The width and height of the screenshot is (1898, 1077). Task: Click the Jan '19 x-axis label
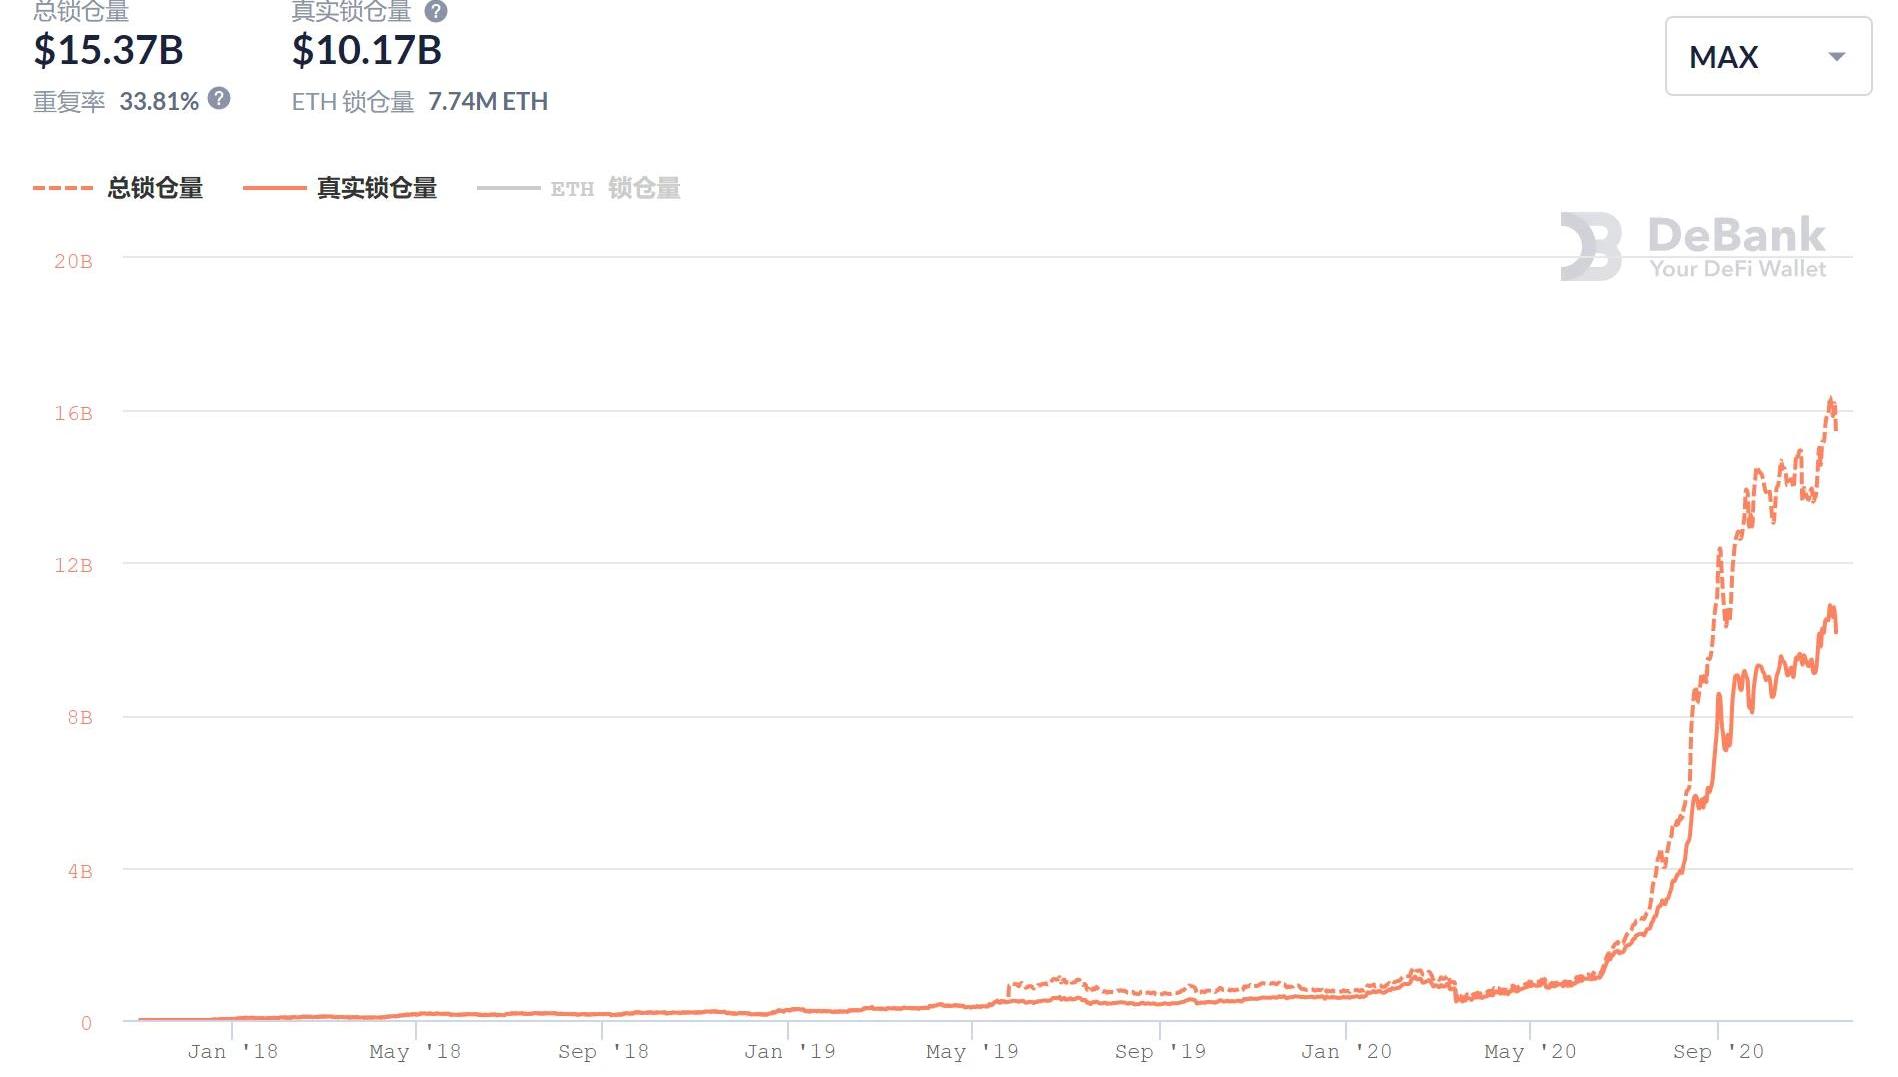click(789, 1051)
